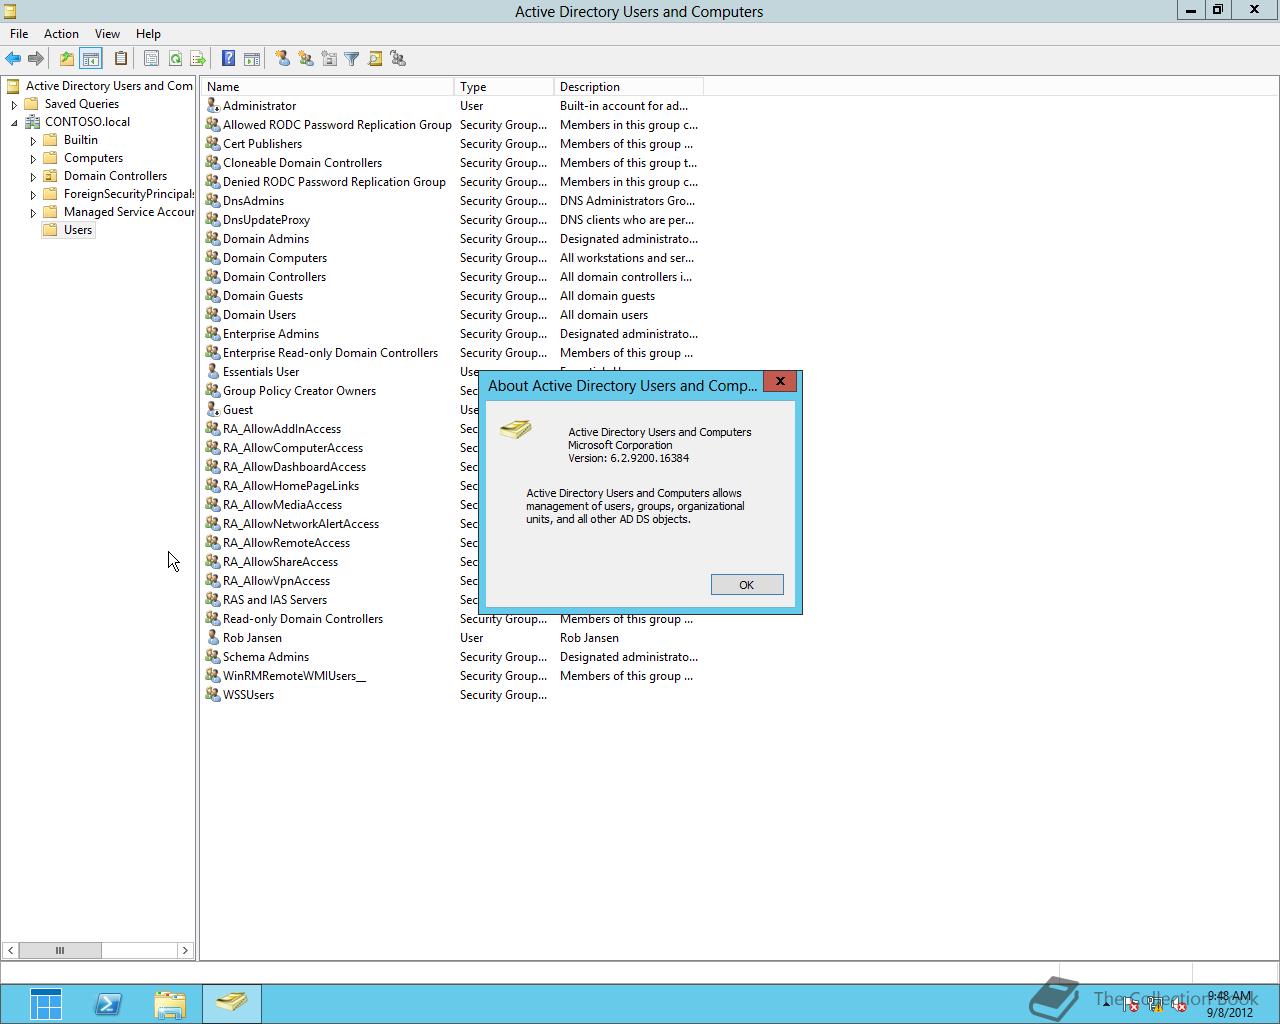Select the Cert Publishers entry

point(452,143)
